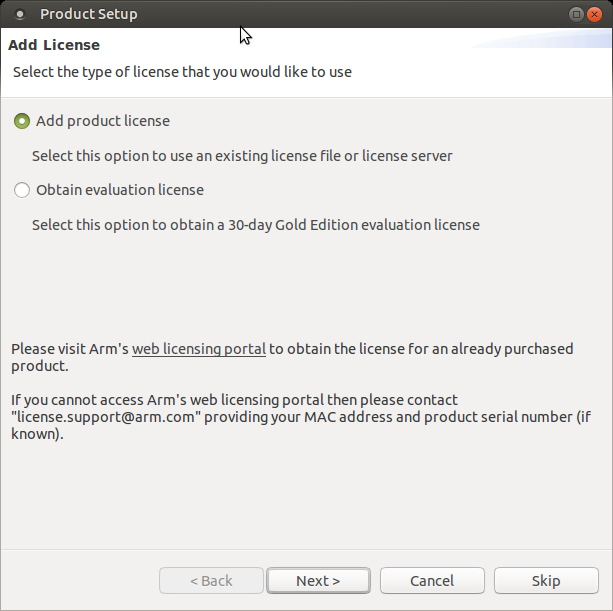Click the 'Add product license' label text
Screen dimensions: 613x611
[x=103, y=121]
